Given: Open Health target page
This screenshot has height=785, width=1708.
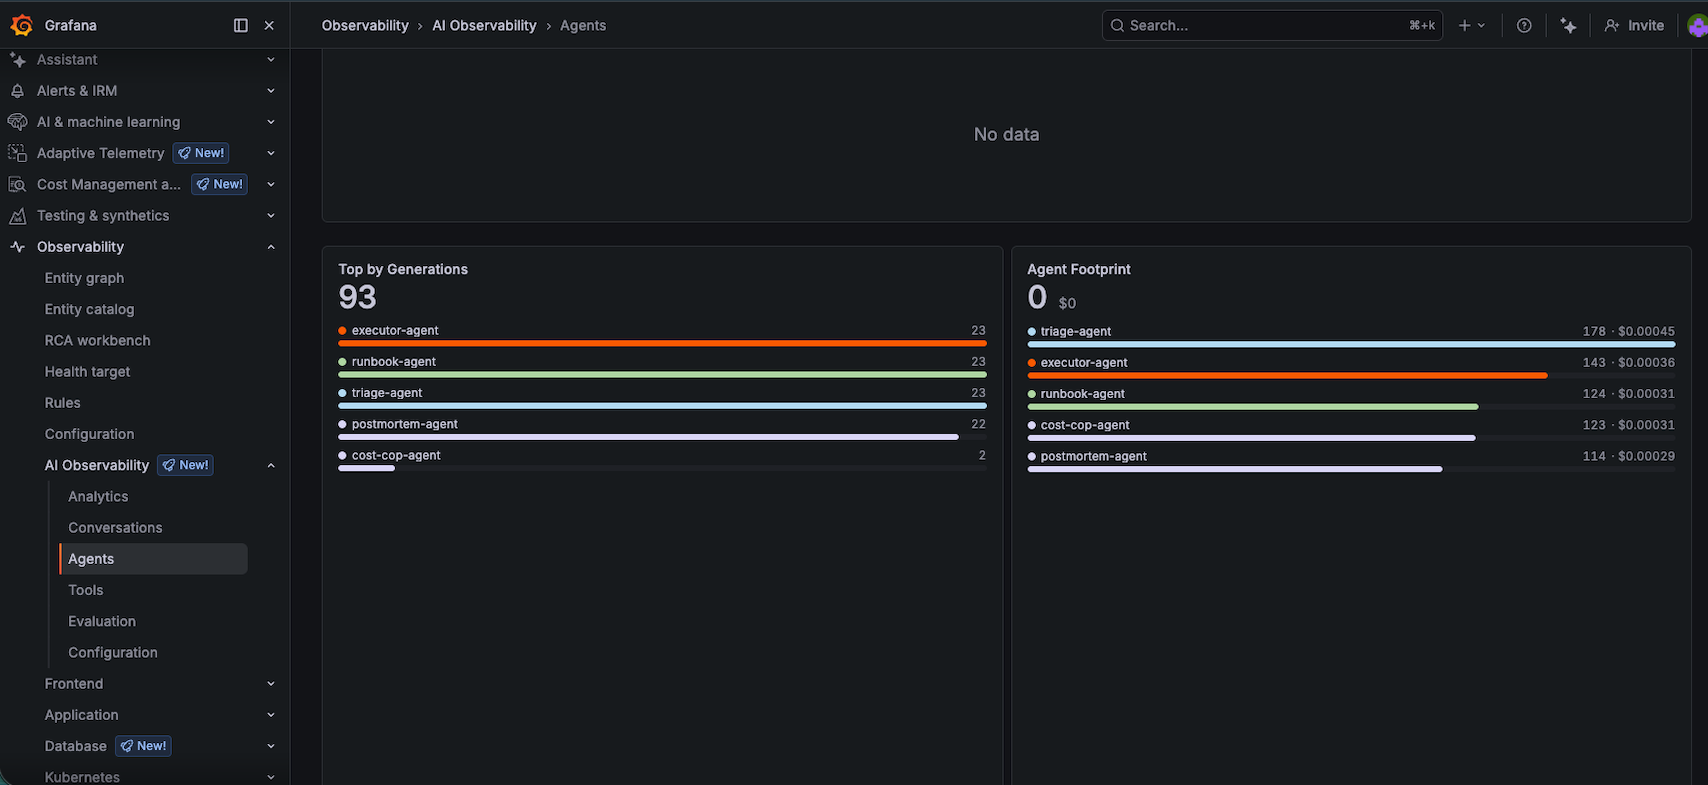Looking at the screenshot, I should click(x=87, y=371).
